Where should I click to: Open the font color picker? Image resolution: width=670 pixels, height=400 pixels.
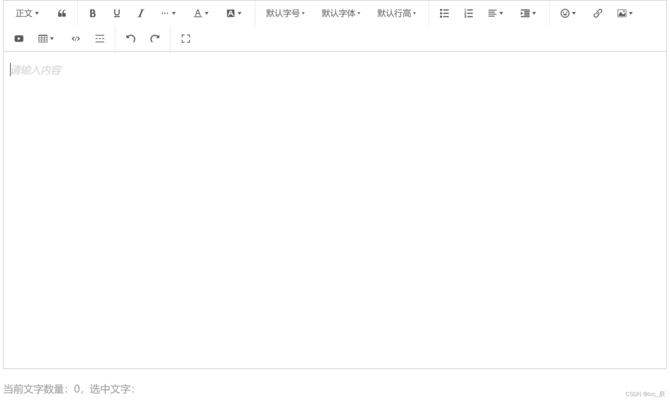pos(201,14)
